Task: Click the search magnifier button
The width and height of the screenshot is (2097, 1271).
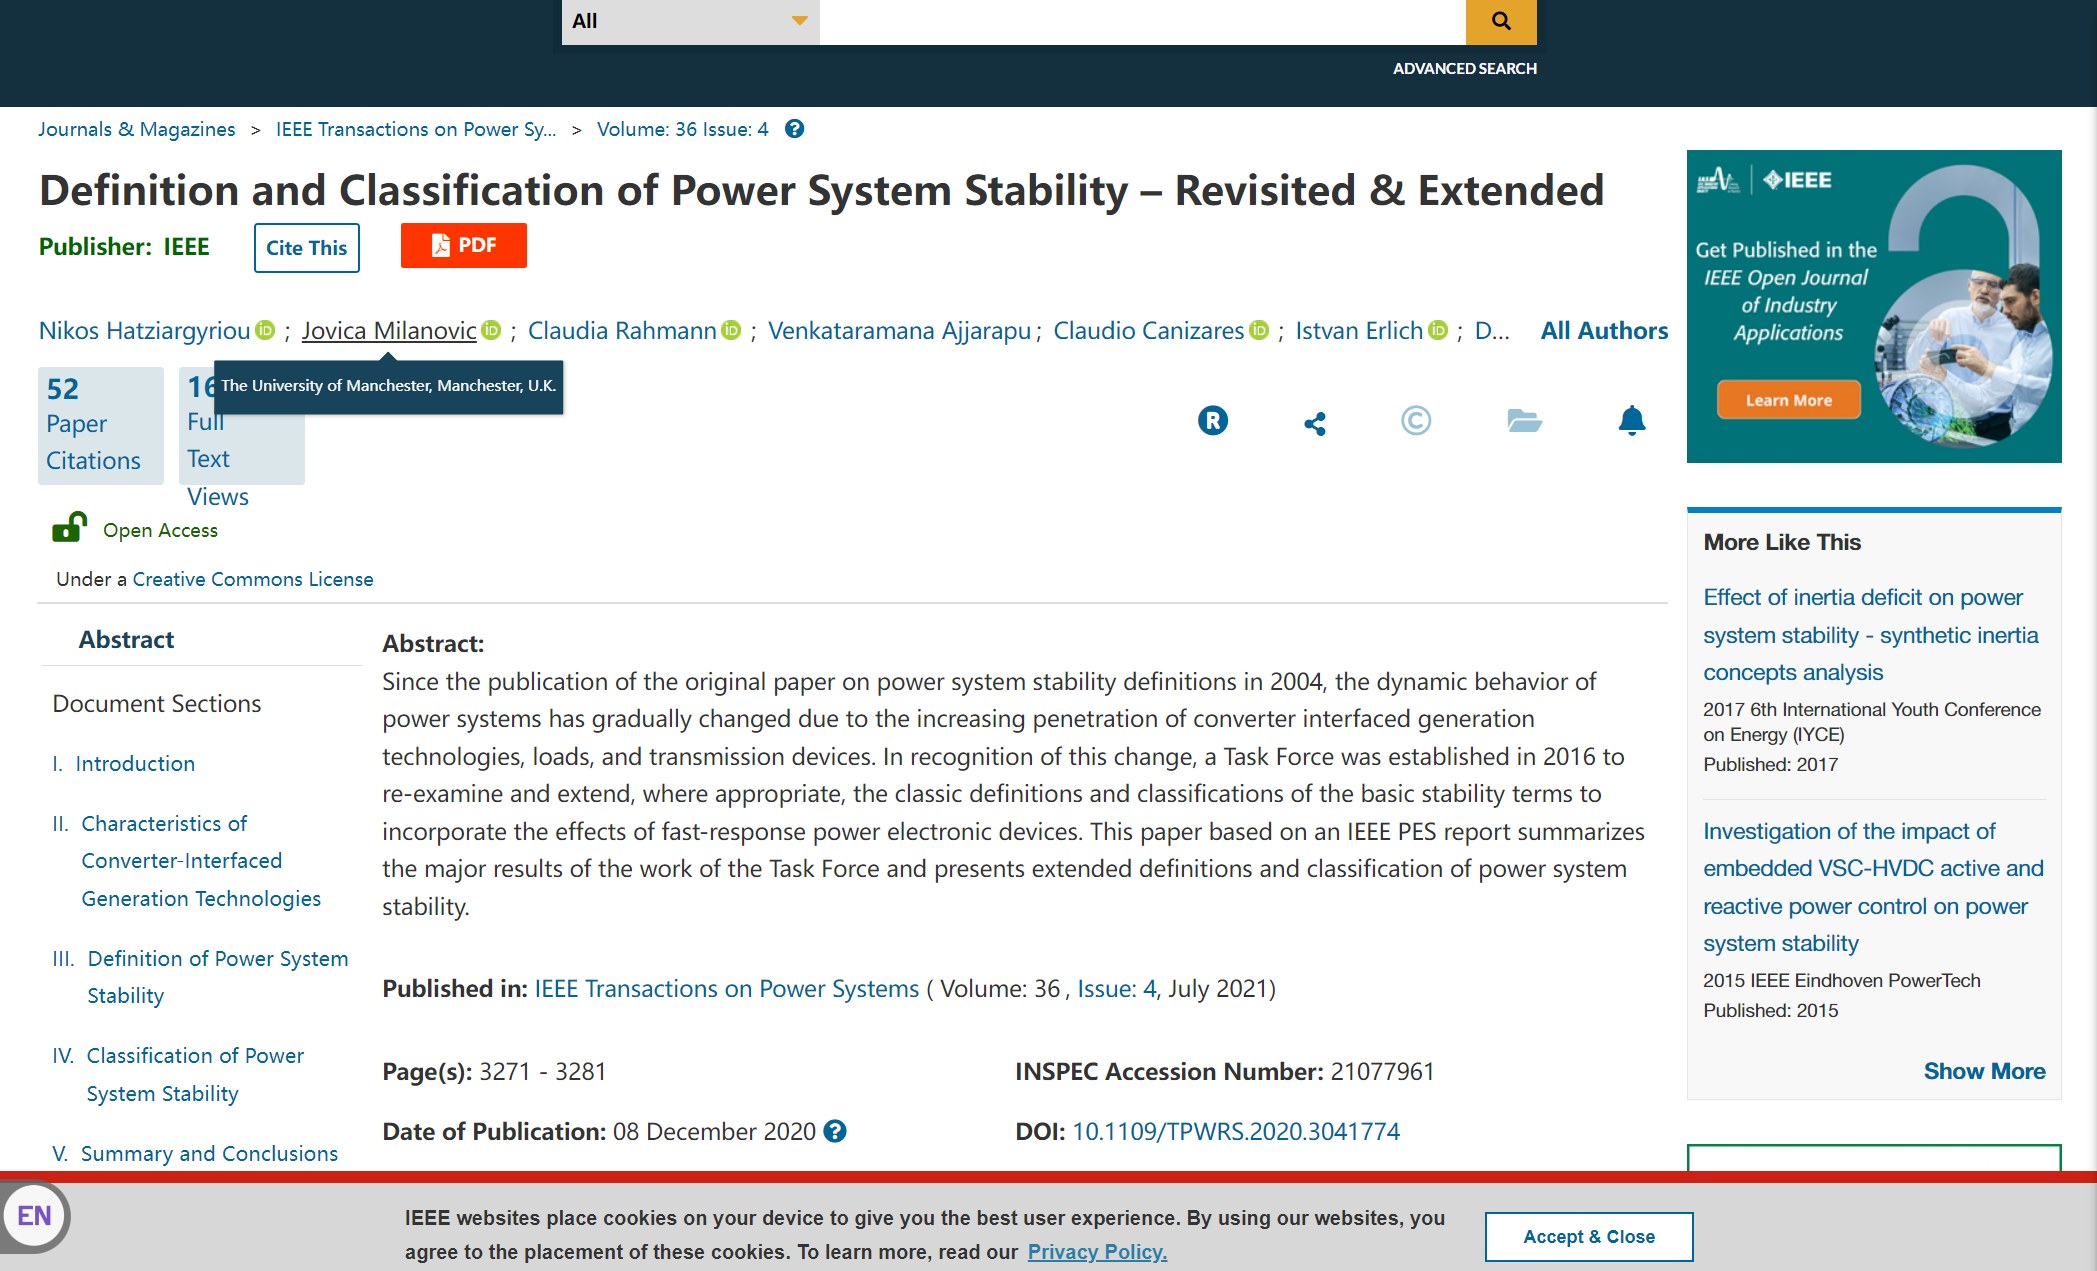Action: tap(1500, 21)
